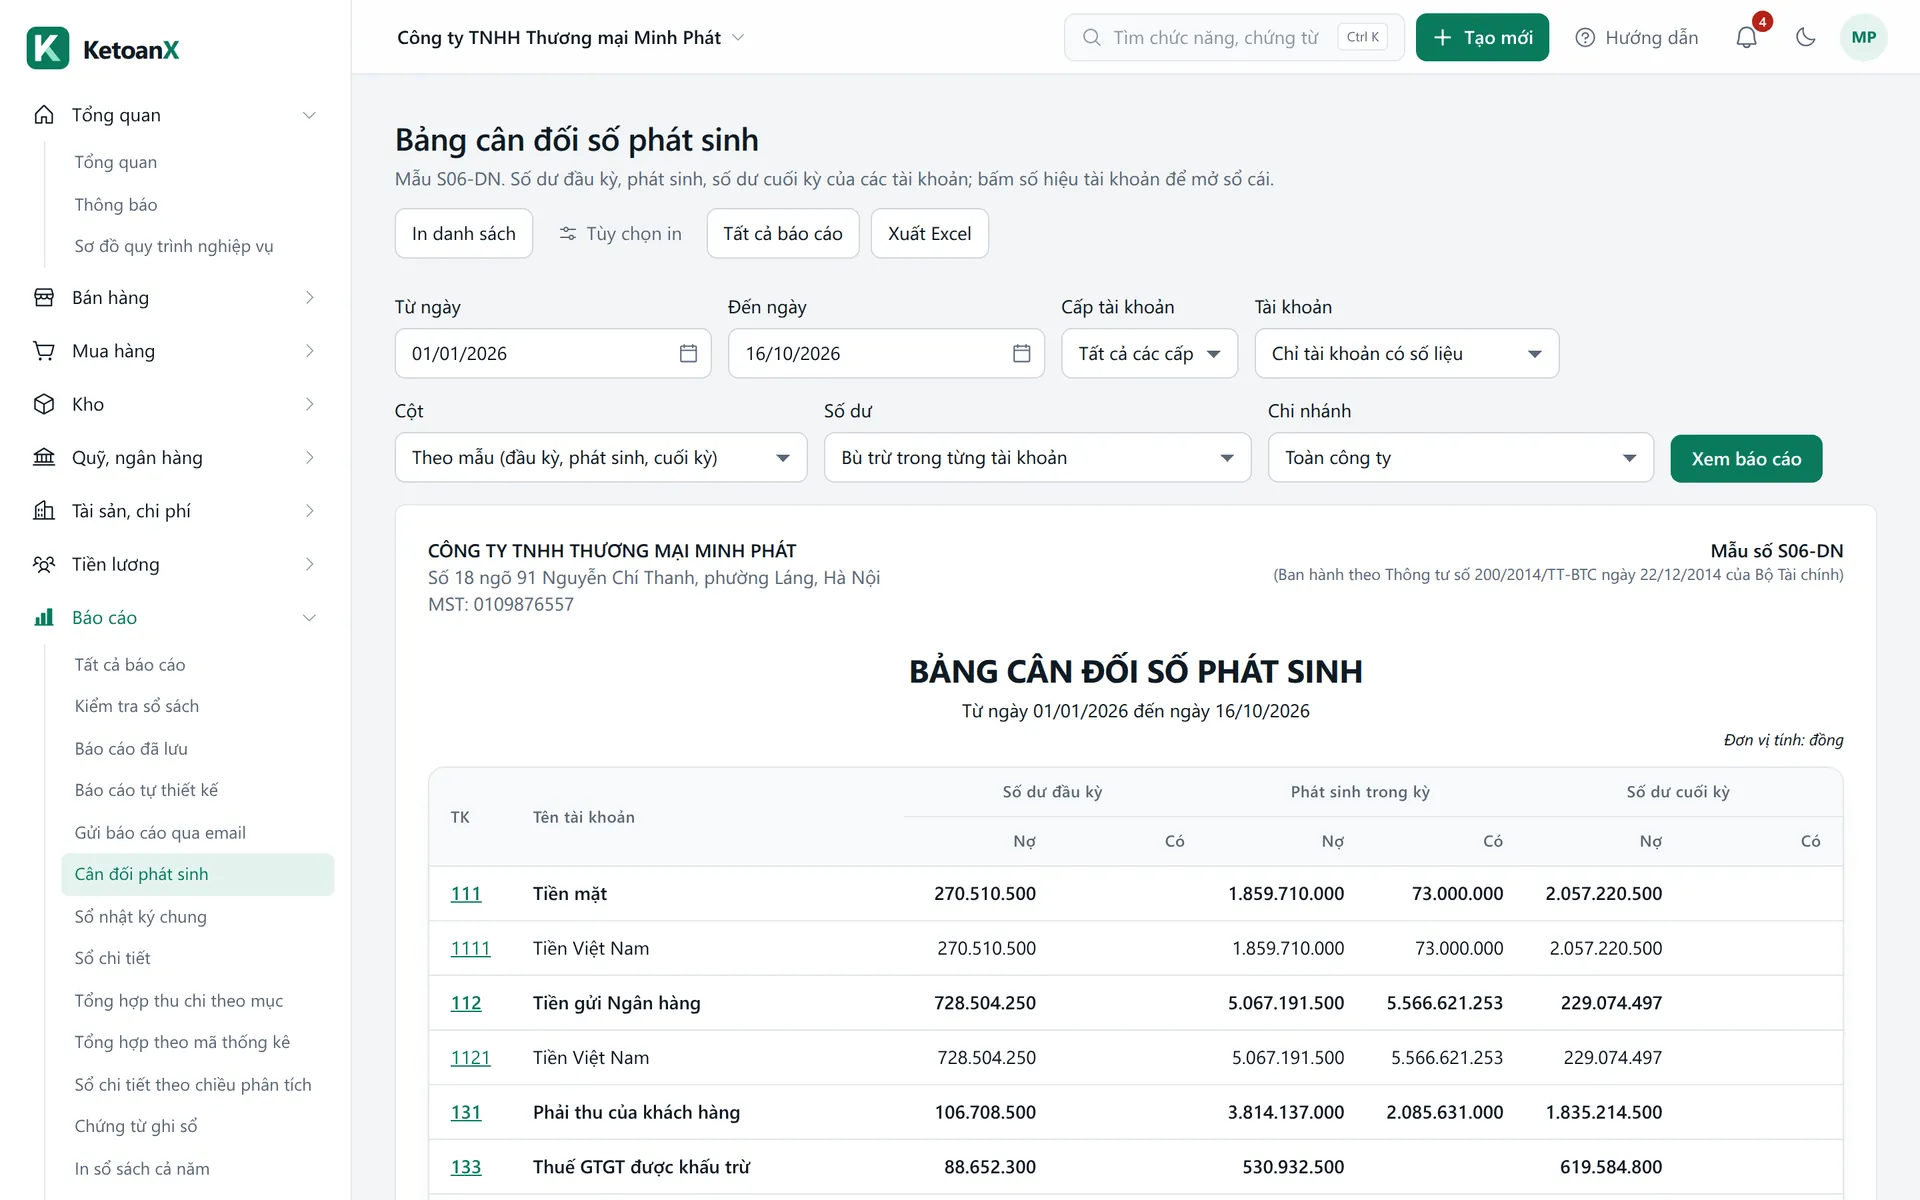
Task: Click the Mua hàng cart icon
Action: point(44,351)
